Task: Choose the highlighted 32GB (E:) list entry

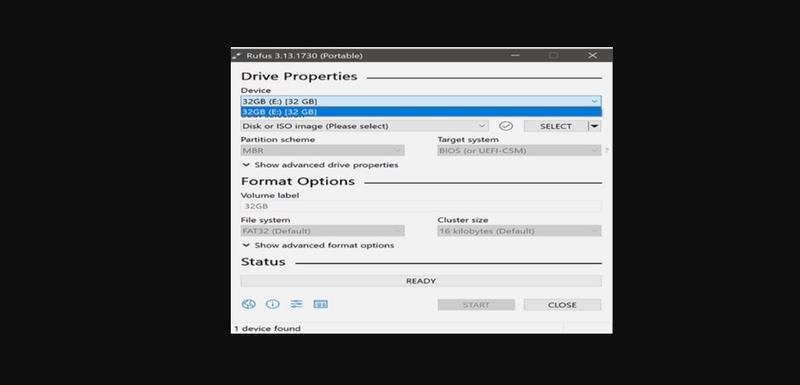Action: click(421, 112)
